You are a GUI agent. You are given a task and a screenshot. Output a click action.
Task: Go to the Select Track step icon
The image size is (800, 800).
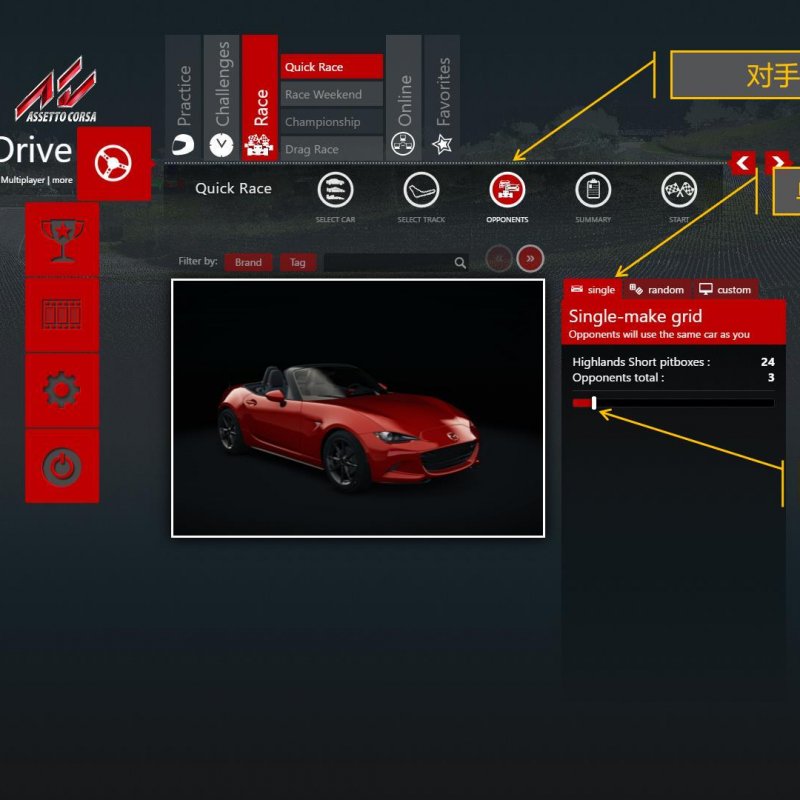(x=421, y=190)
